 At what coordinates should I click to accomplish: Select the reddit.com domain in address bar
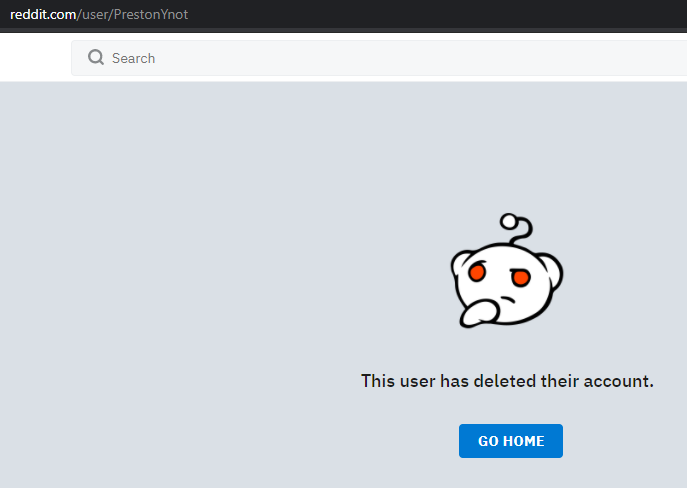coord(43,14)
